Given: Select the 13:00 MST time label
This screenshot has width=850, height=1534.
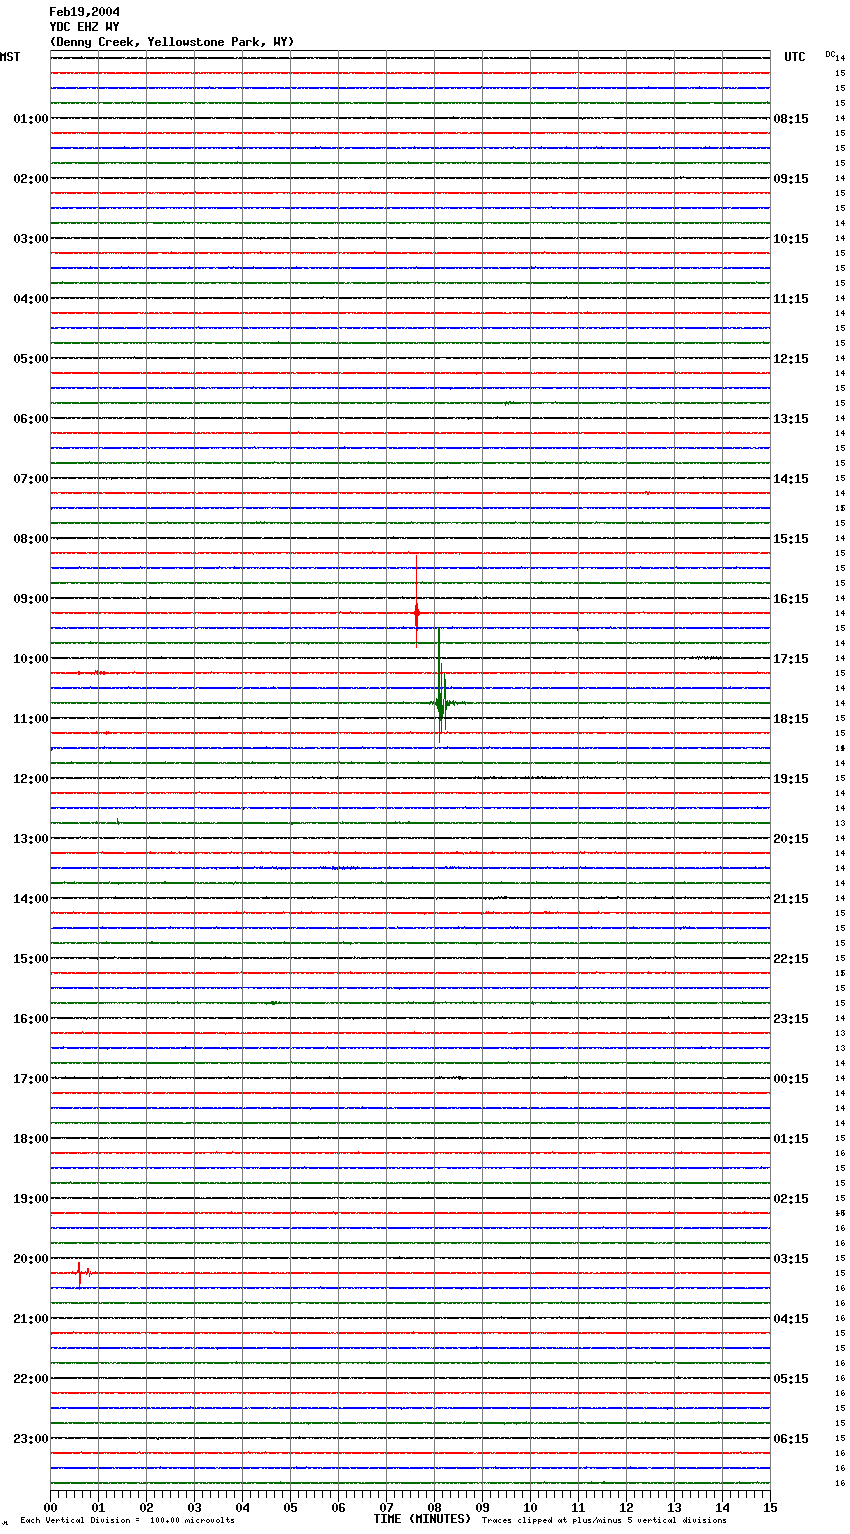Looking at the screenshot, I should click(30, 839).
